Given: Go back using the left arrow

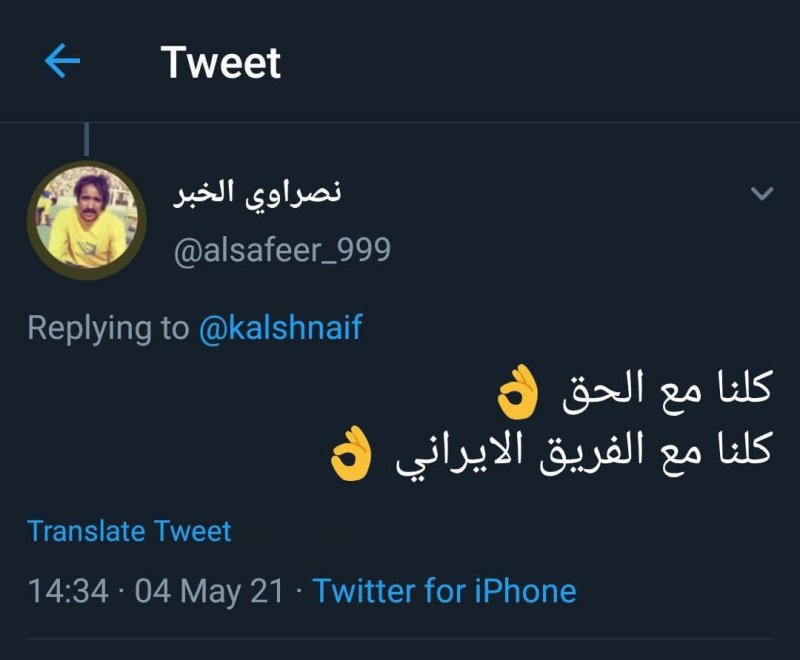Looking at the screenshot, I should [62, 62].
